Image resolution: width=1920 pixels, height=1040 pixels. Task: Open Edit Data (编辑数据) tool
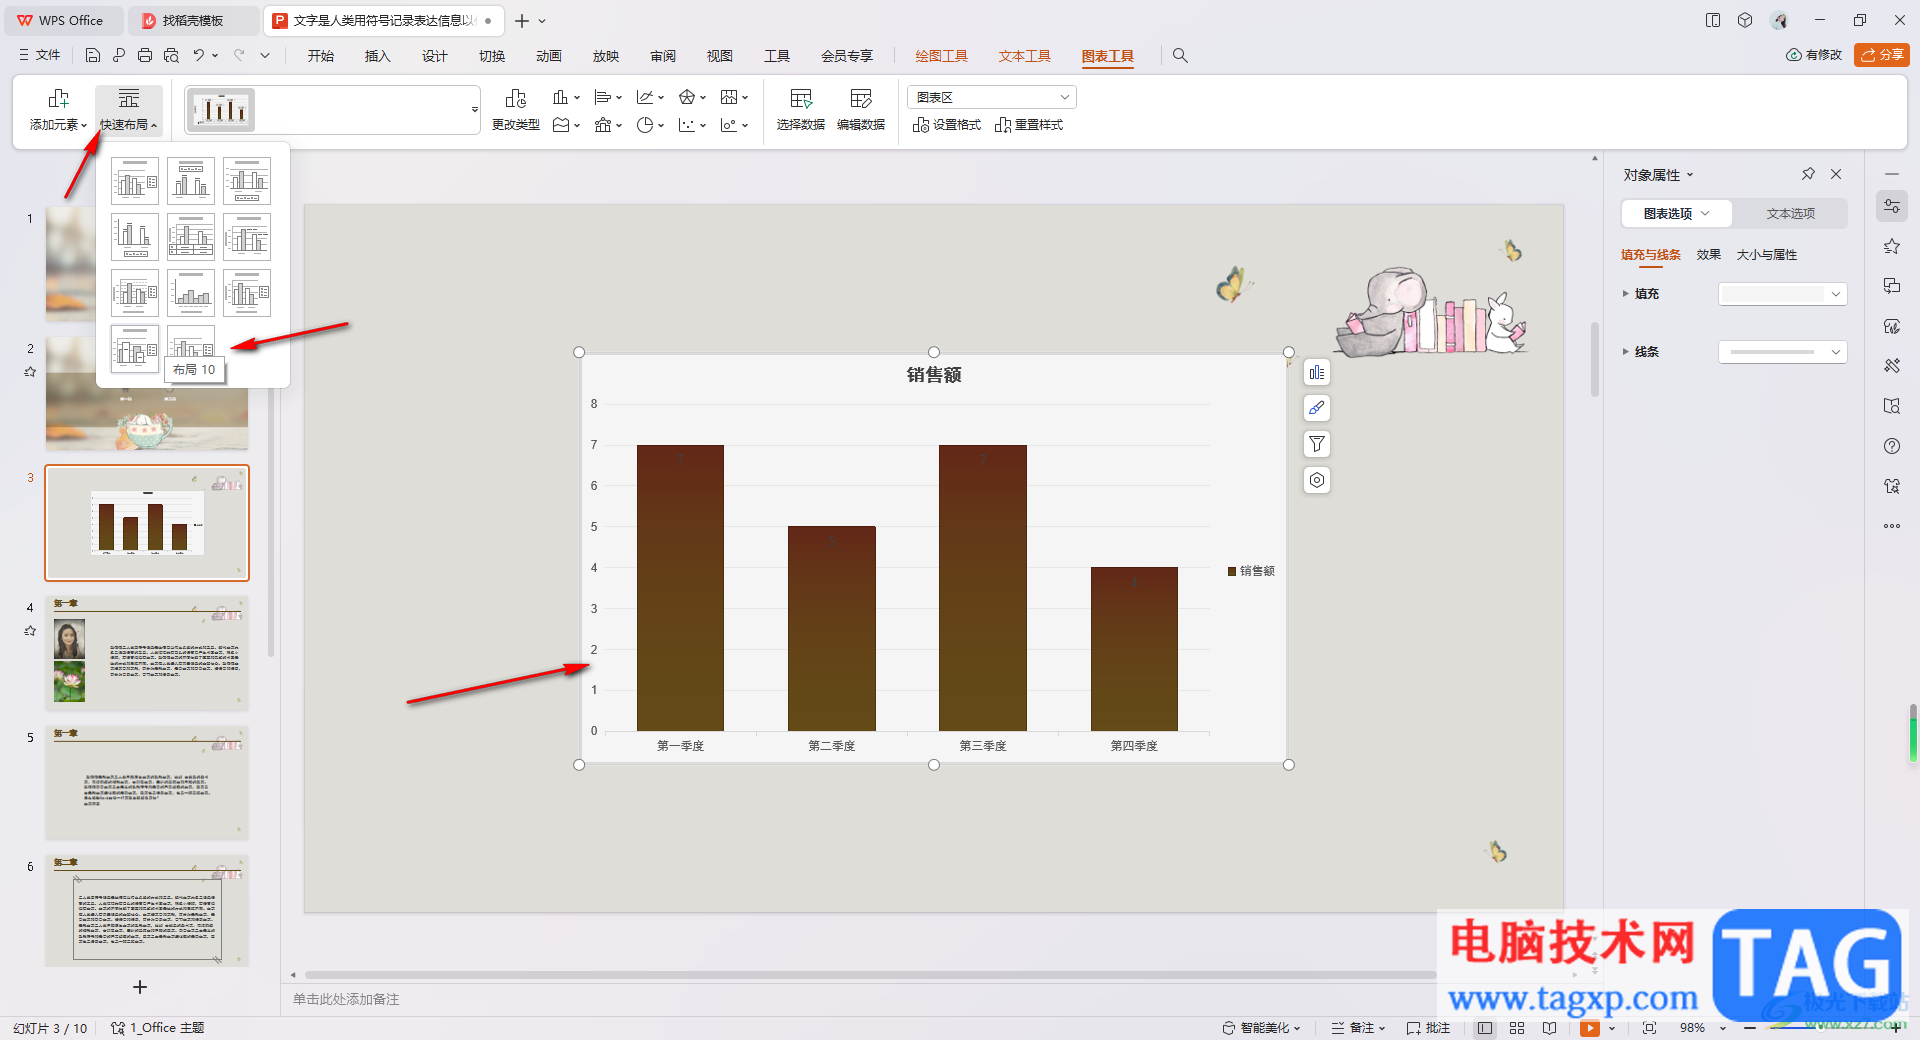click(x=861, y=110)
